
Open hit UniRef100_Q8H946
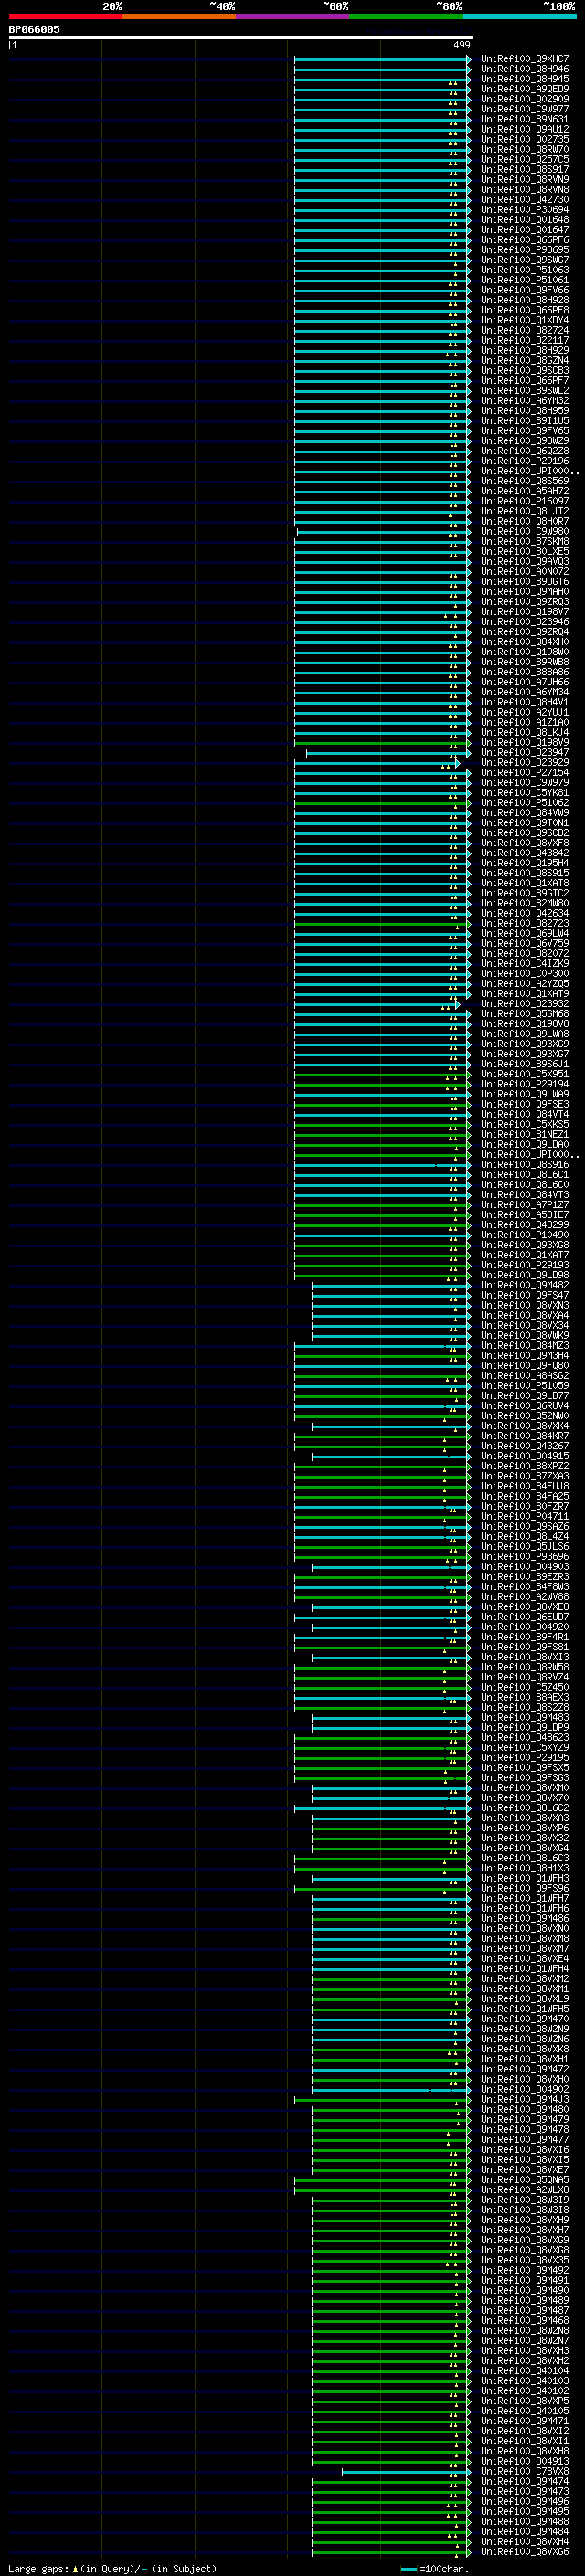pos(525,69)
